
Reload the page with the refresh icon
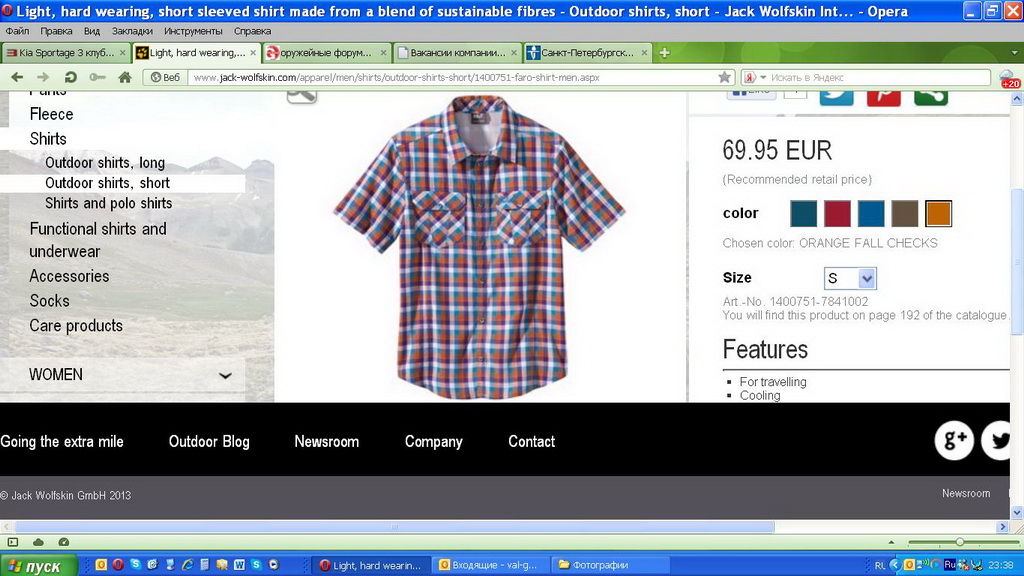(70, 77)
